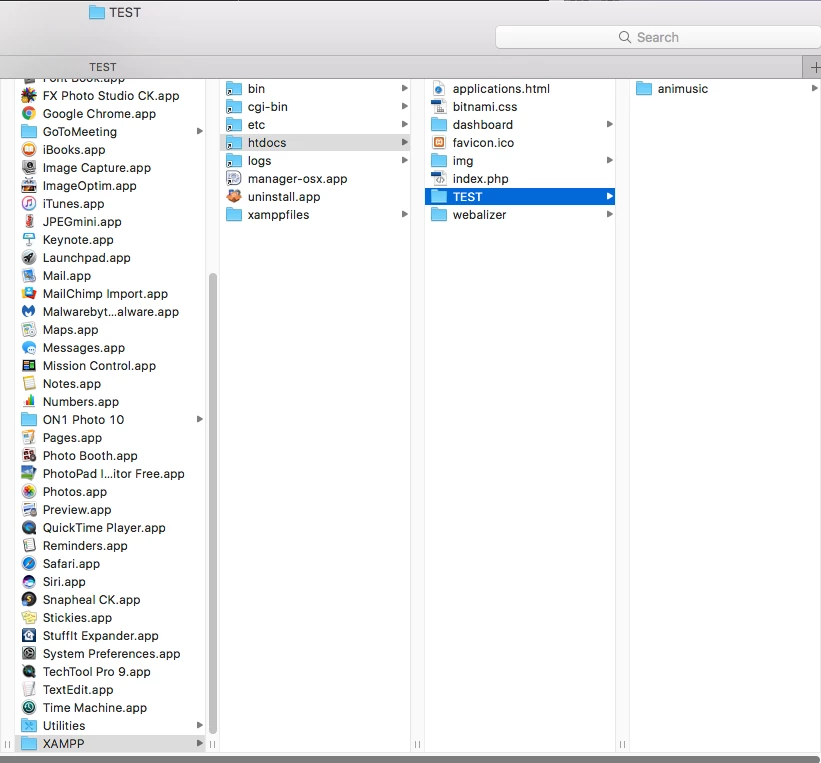
Task: Select the img folder
Action: coord(520,161)
